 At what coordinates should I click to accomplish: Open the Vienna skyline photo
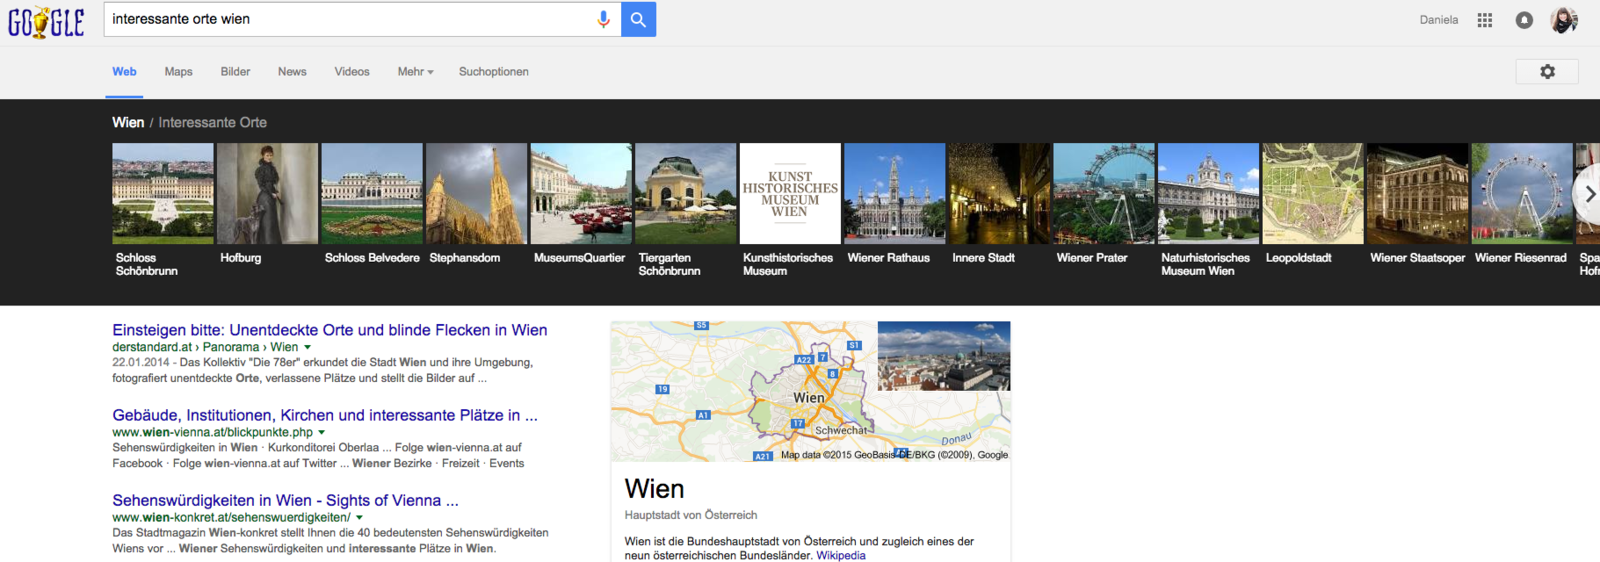pos(944,356)
